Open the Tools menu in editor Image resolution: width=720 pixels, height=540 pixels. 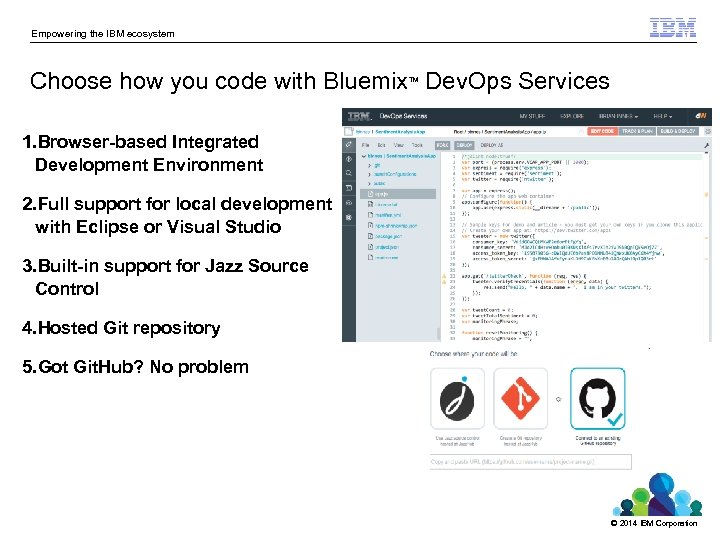(x=417, y=145)
